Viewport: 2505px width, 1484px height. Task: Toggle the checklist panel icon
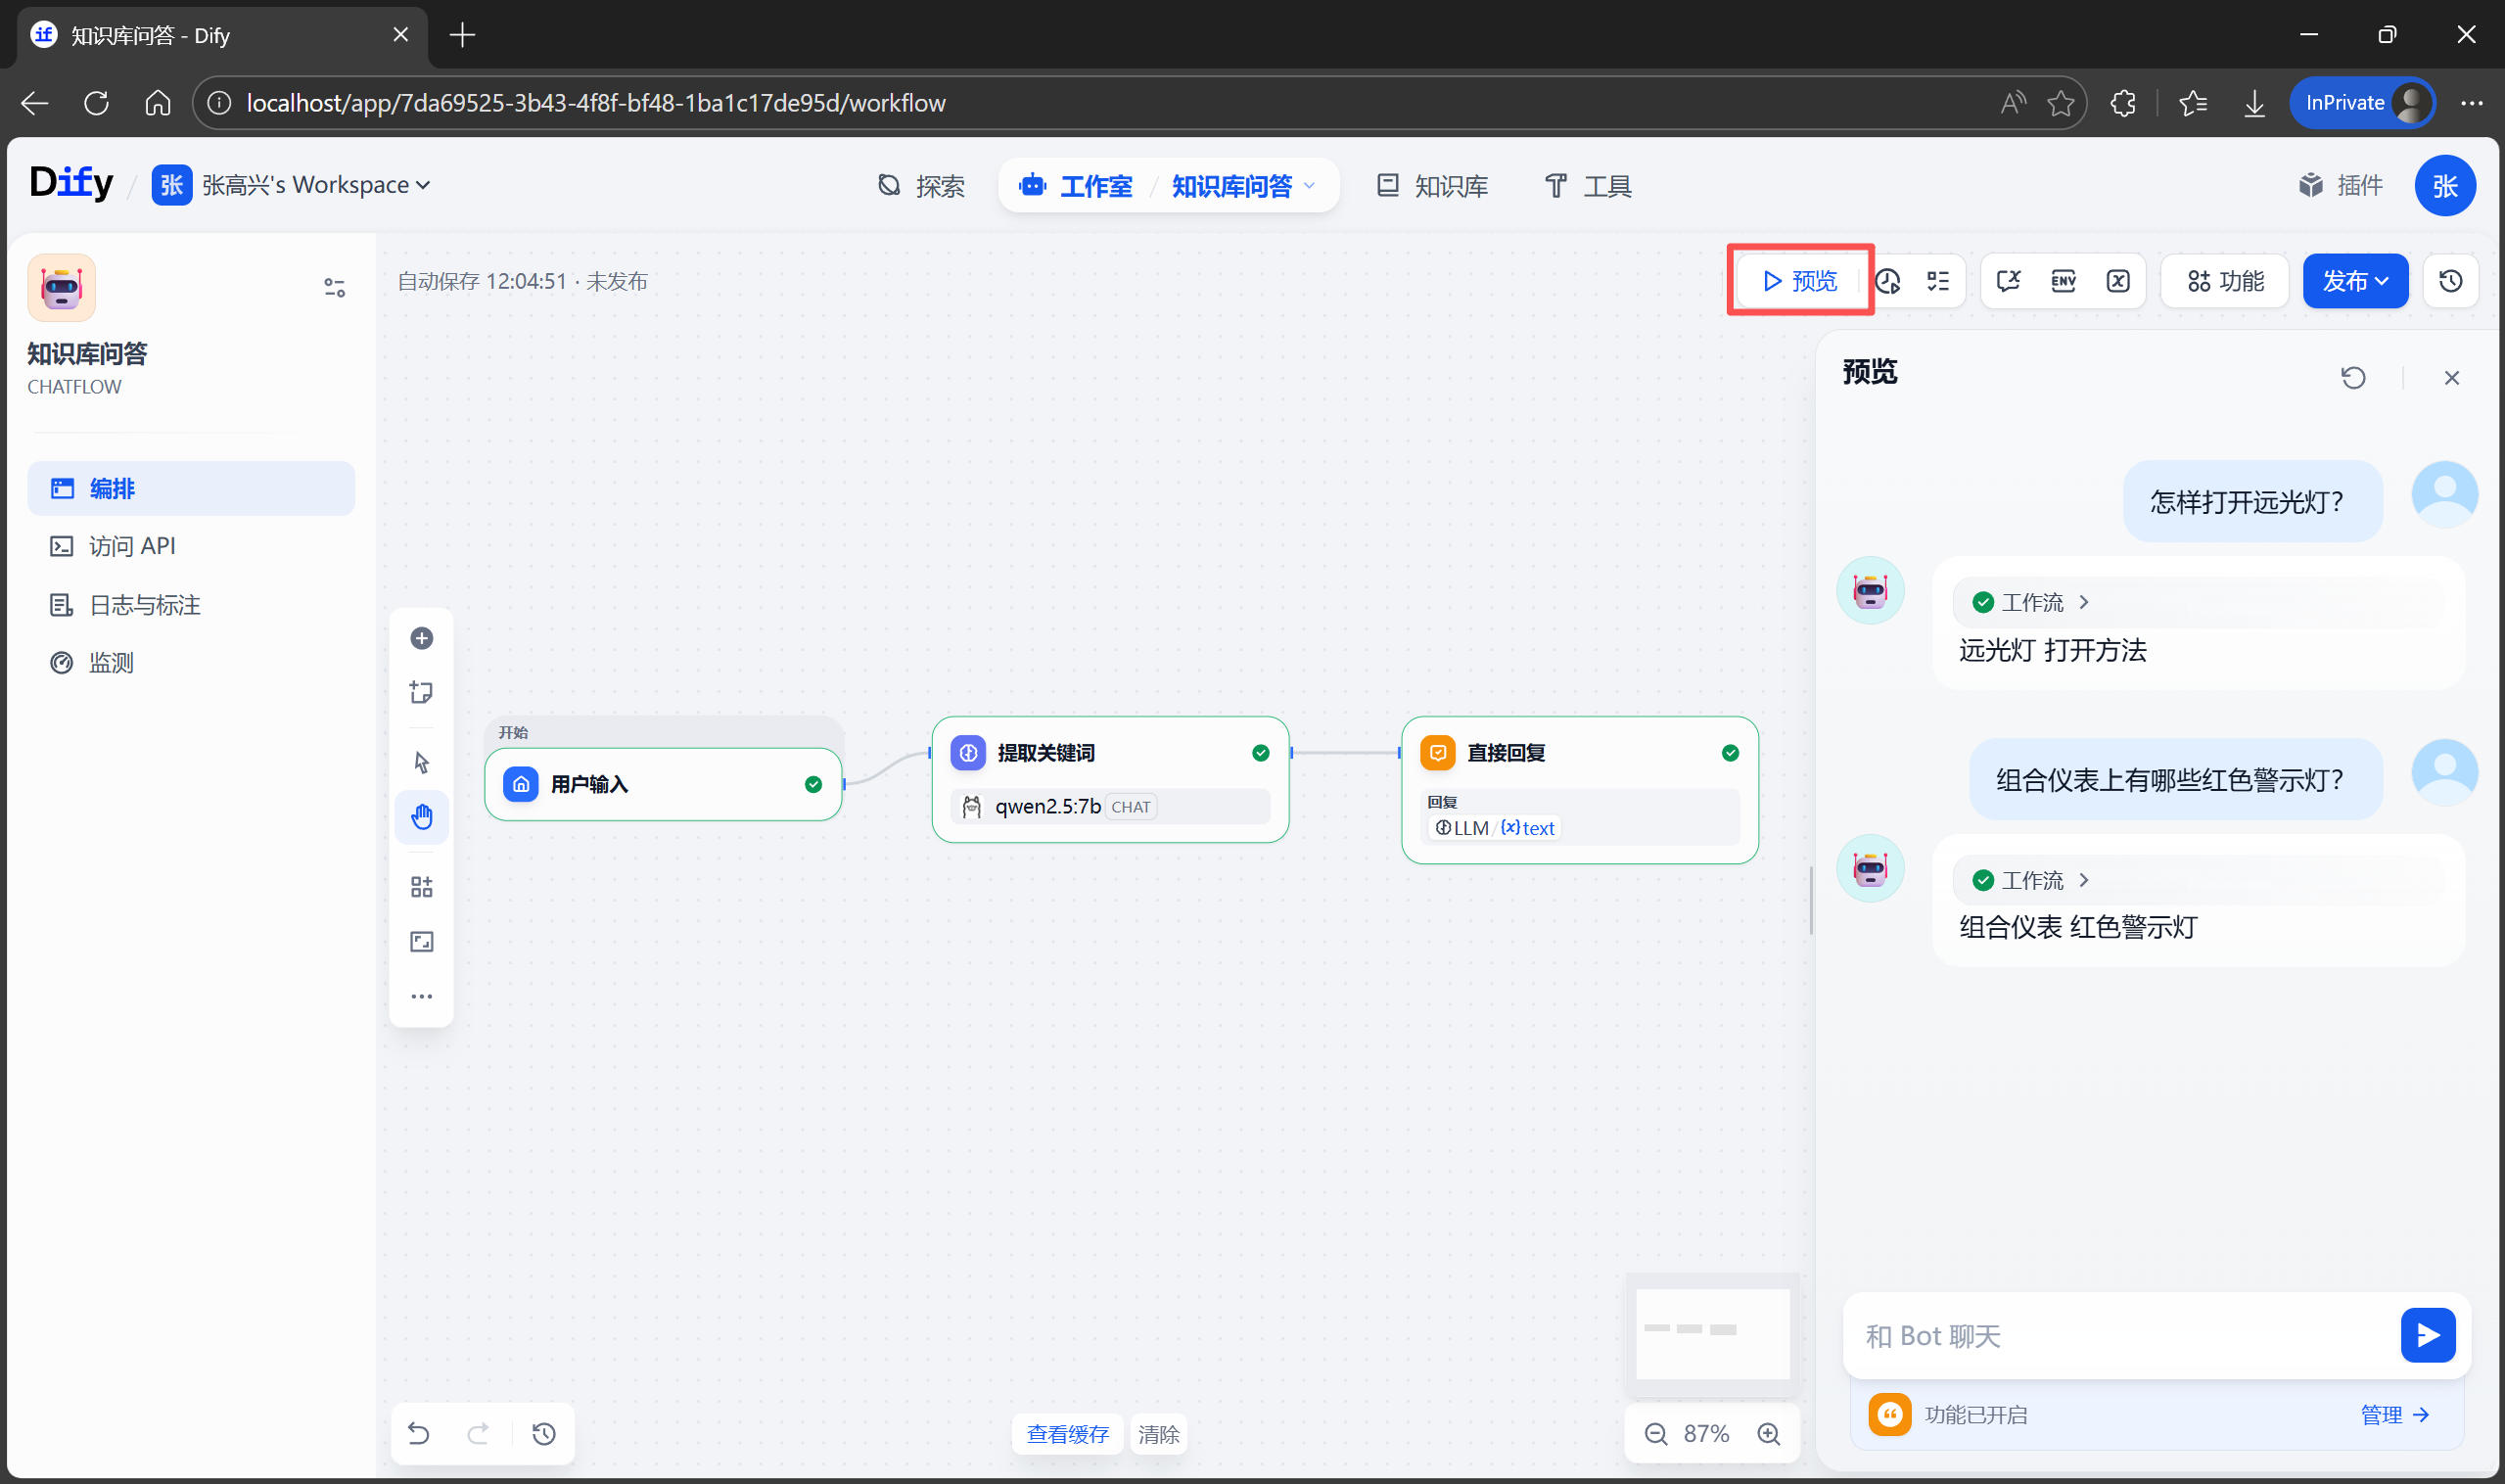pos(1938,281)
